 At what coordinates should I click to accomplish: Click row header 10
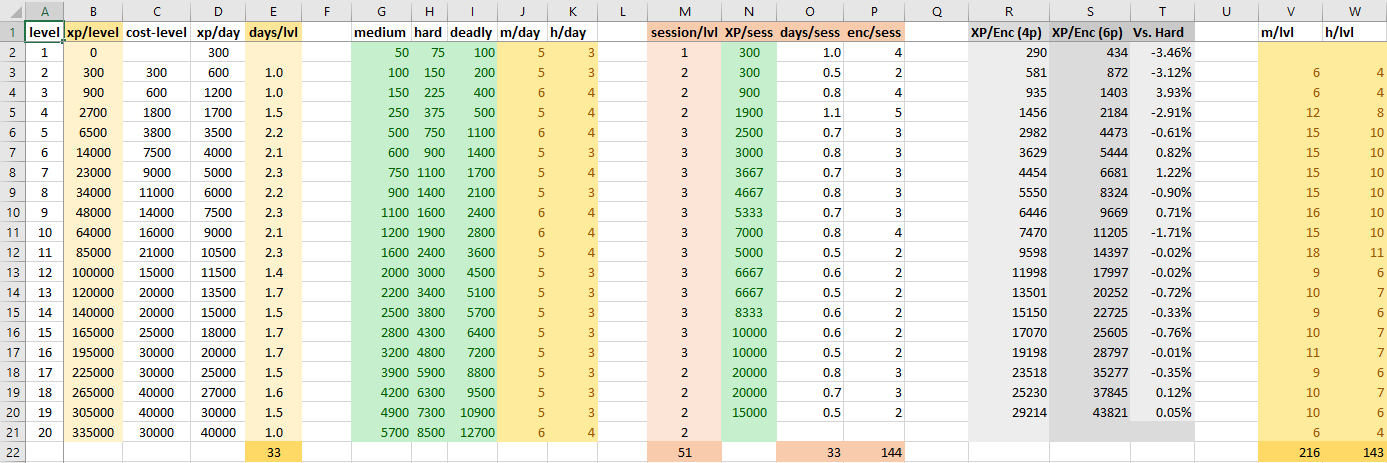12,213
